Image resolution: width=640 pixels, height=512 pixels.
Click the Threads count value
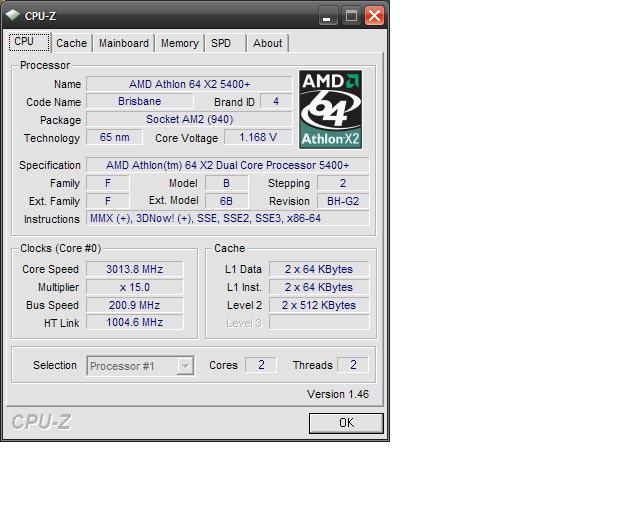coord(353,365)
